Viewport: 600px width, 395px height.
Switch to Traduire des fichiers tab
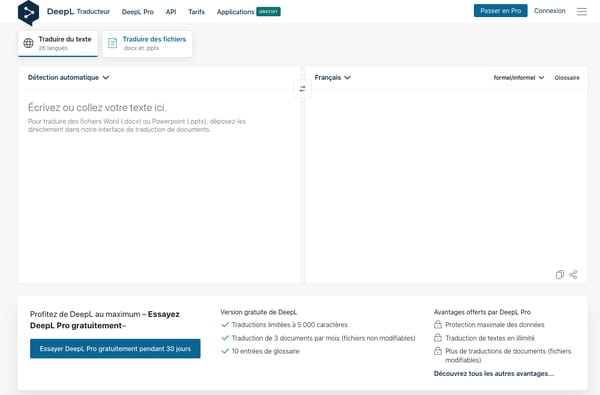pyautogui.click(x=147, y=43)
